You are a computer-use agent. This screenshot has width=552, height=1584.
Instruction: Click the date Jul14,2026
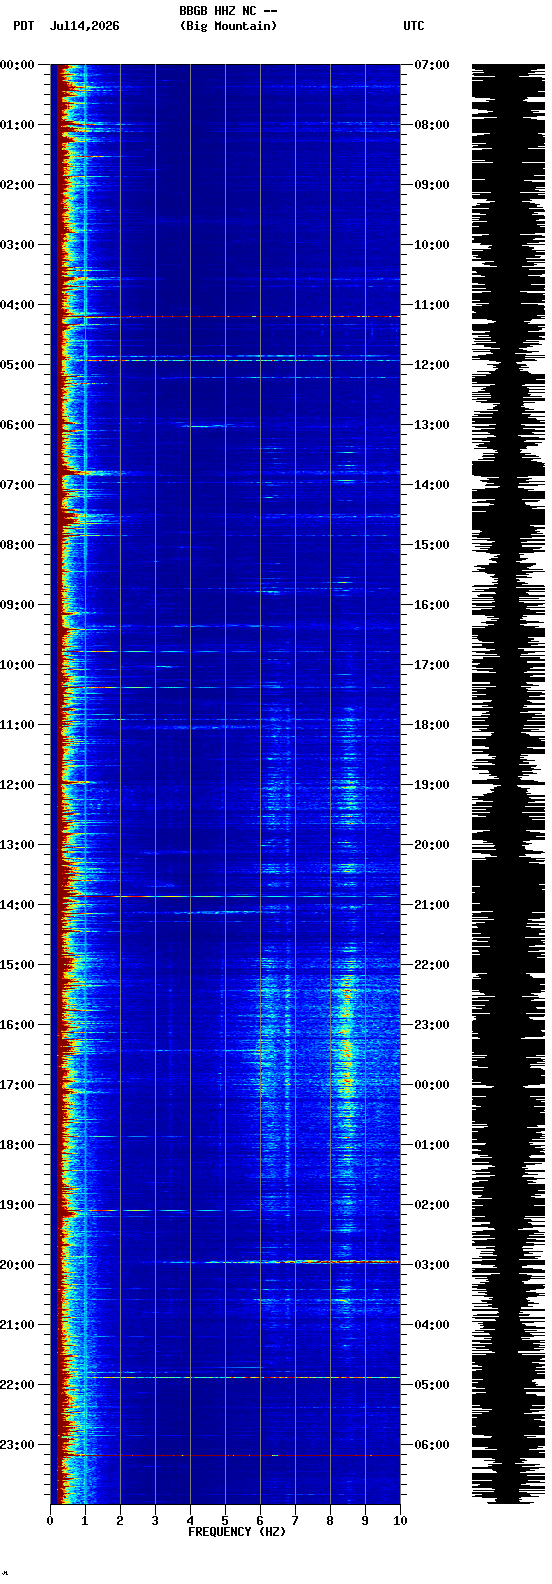(x=84, y=26)
